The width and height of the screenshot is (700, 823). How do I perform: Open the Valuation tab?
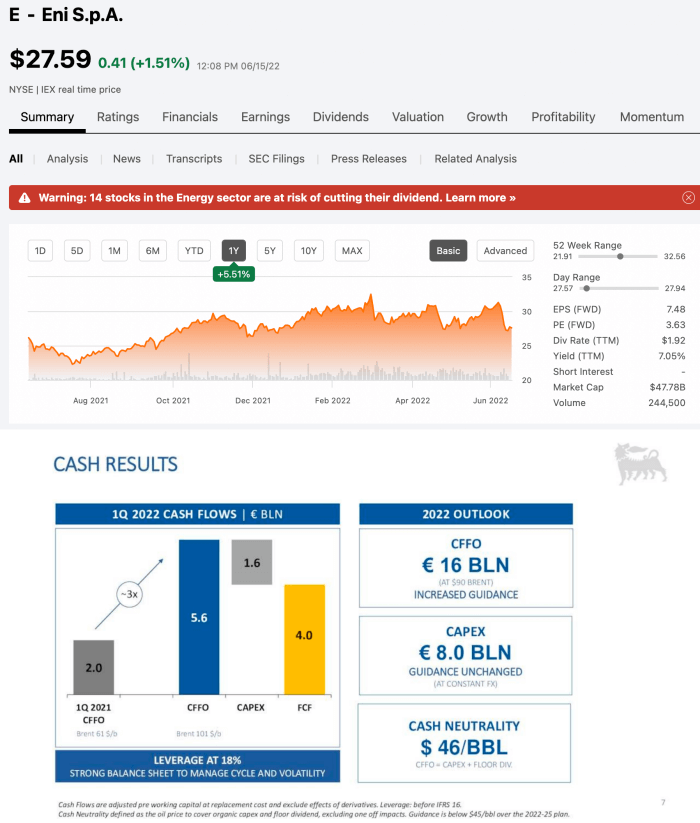point(418,117)
